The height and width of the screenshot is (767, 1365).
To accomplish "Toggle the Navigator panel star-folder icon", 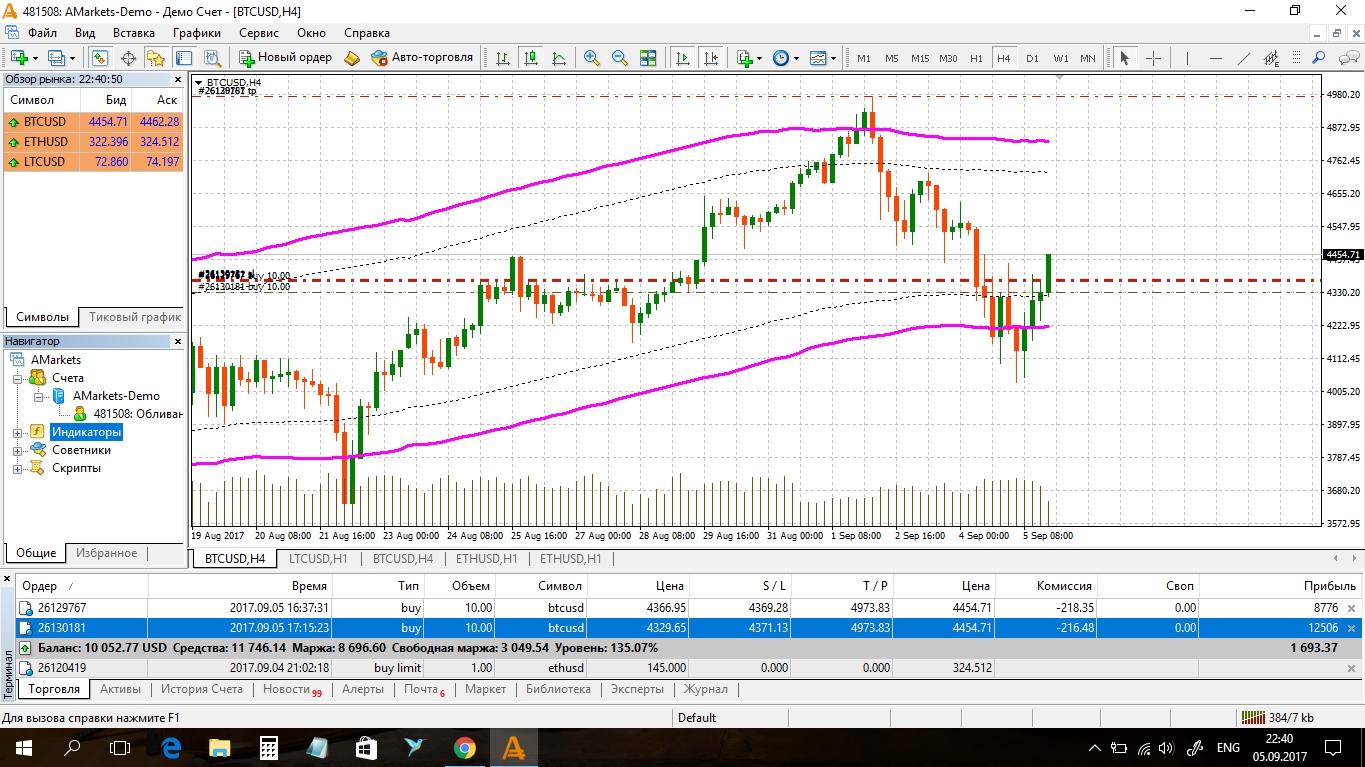I will [156, 58].
